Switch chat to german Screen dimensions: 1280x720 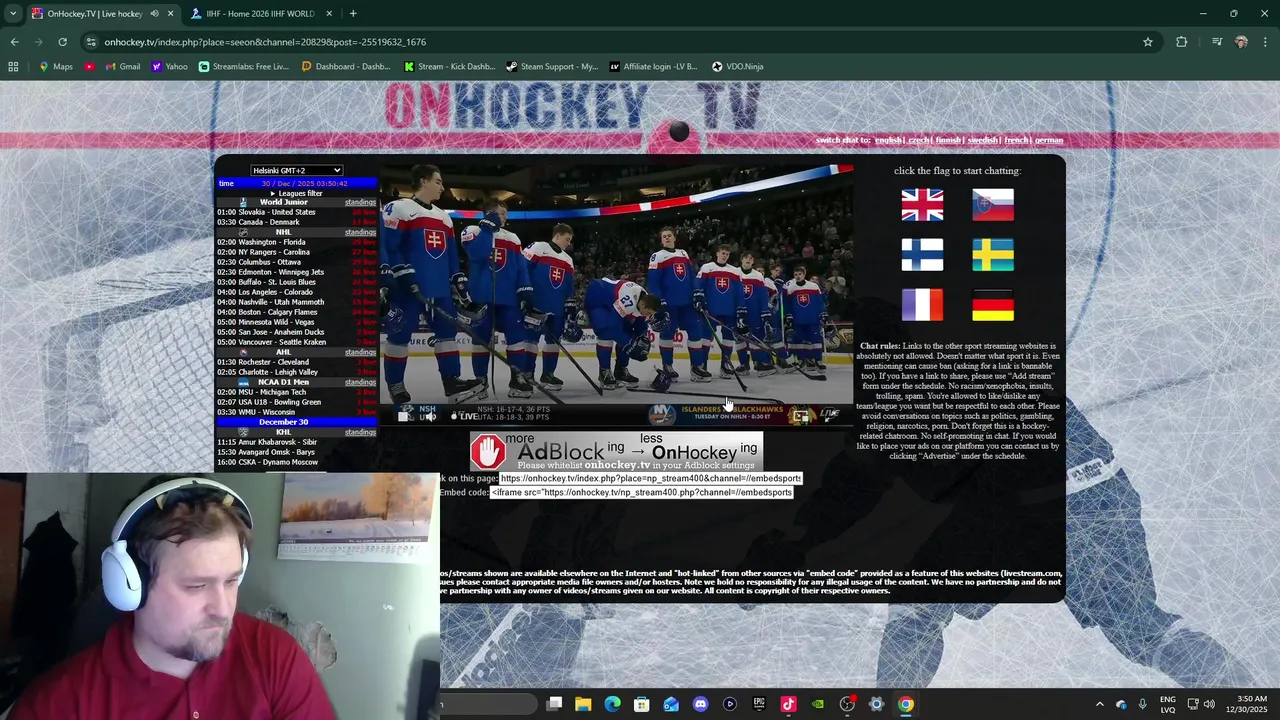1049,140
